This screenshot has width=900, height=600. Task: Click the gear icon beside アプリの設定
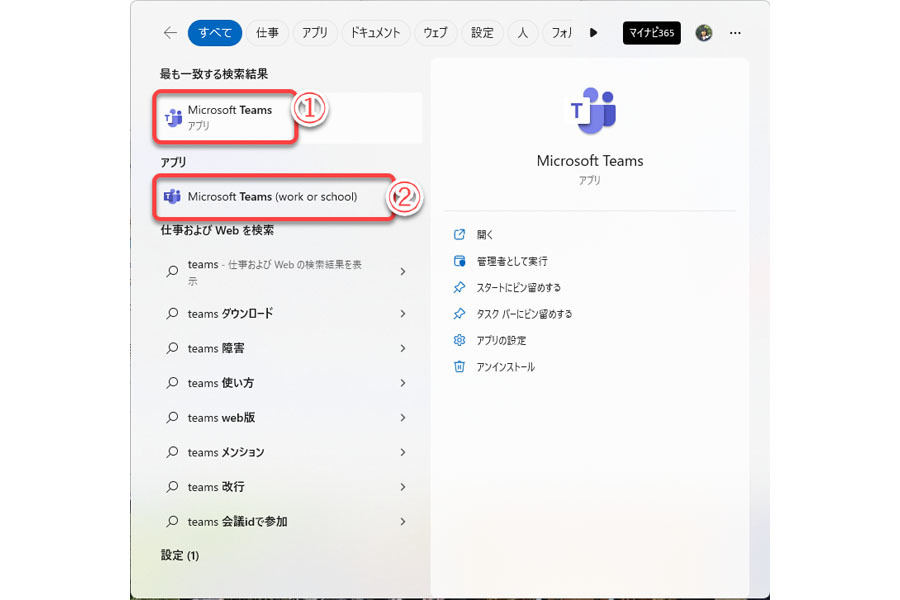(459, 340)
